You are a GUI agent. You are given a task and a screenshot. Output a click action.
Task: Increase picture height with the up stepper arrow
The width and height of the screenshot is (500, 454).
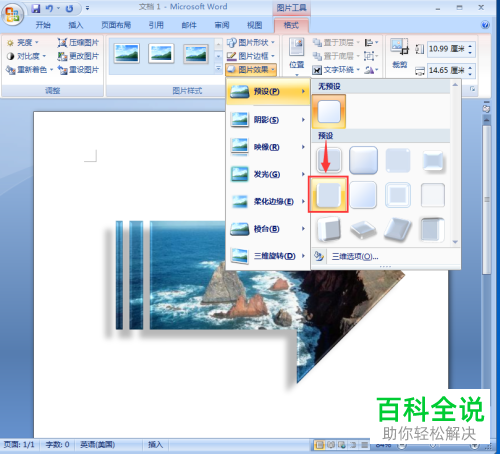[x=470, y=46]
